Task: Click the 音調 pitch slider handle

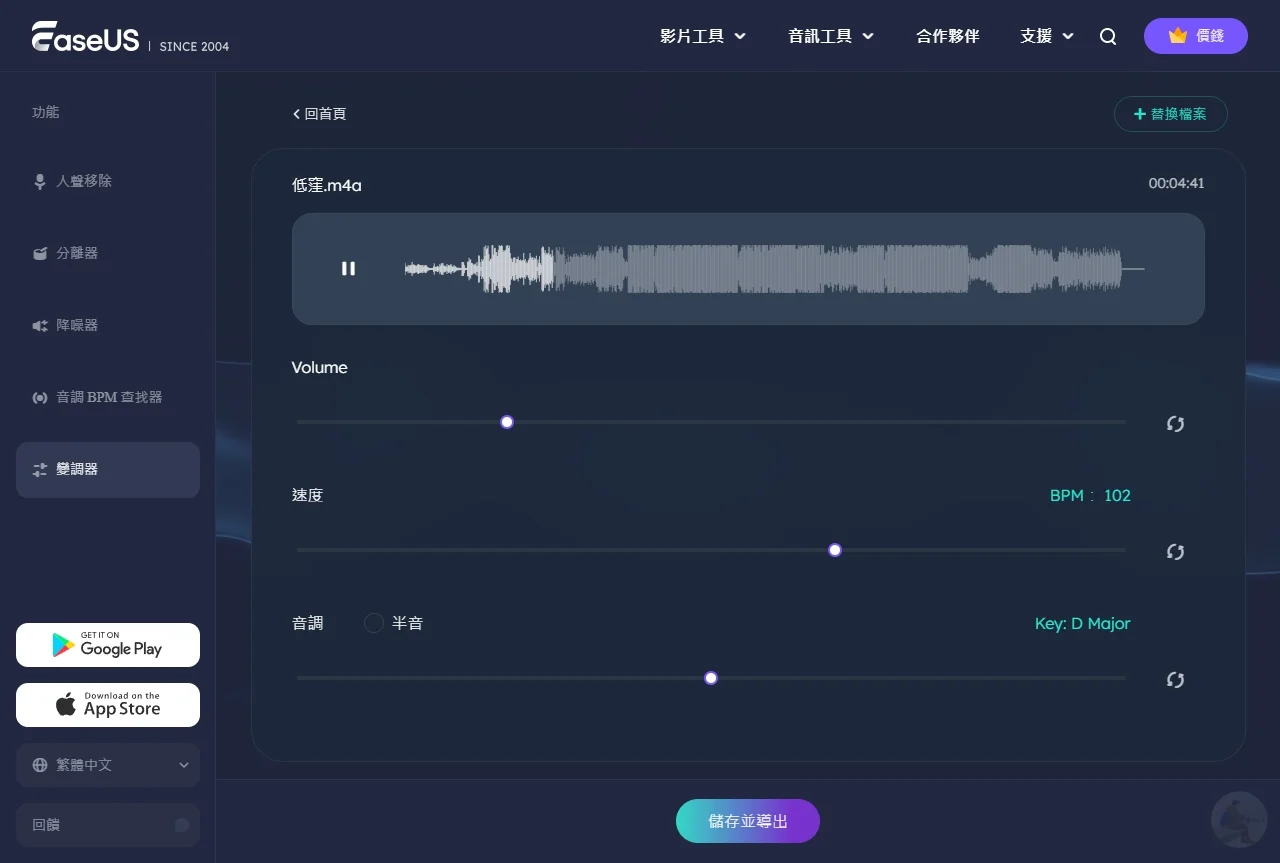Action: pos(711,678)
